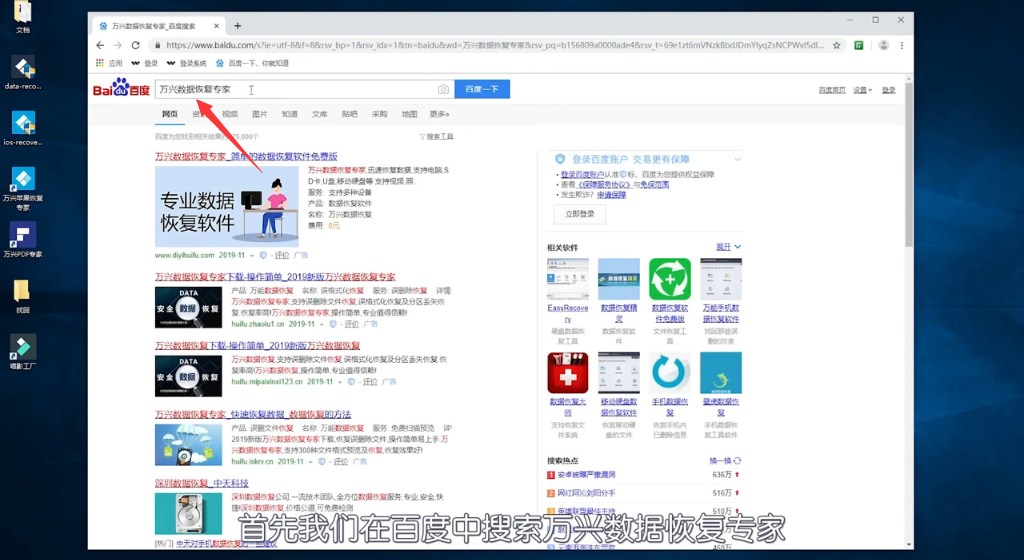Click the browser forward arrow

click(118, 45)
